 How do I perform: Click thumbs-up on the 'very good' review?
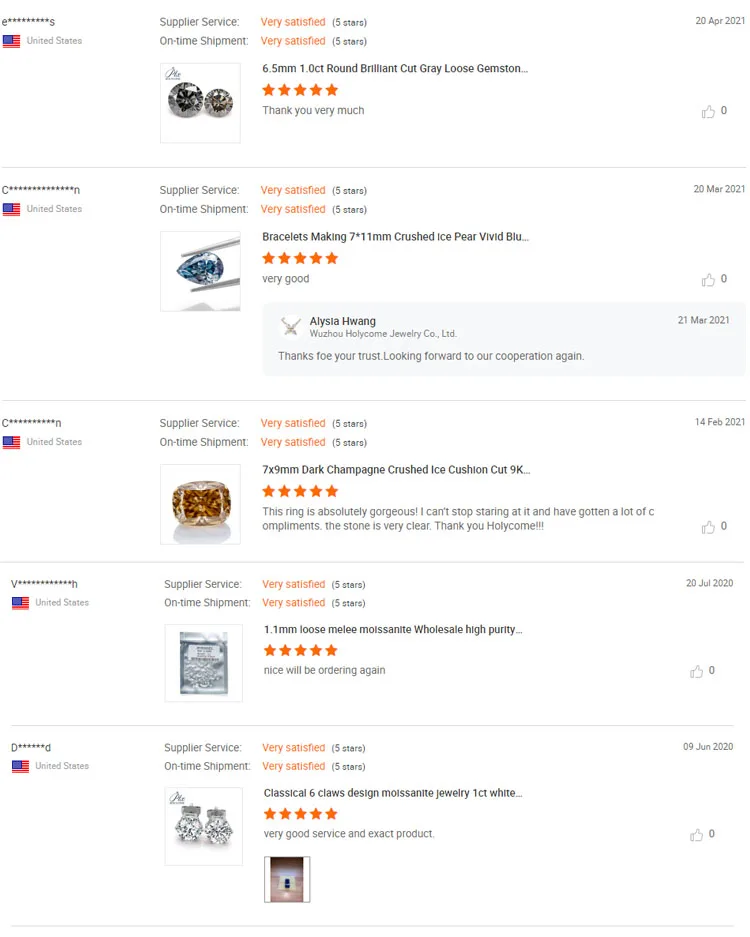[x=709, y=280]
